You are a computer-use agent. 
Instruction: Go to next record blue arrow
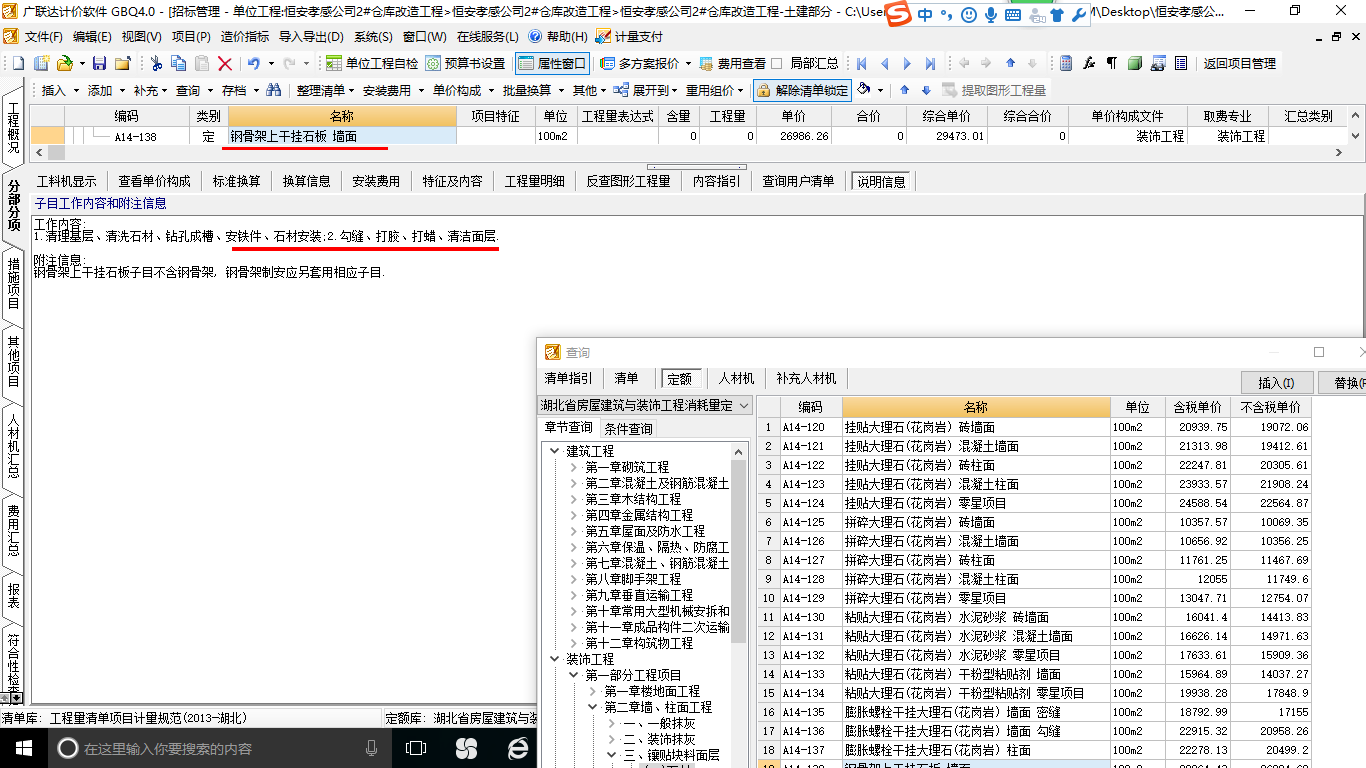pos(907,63)
